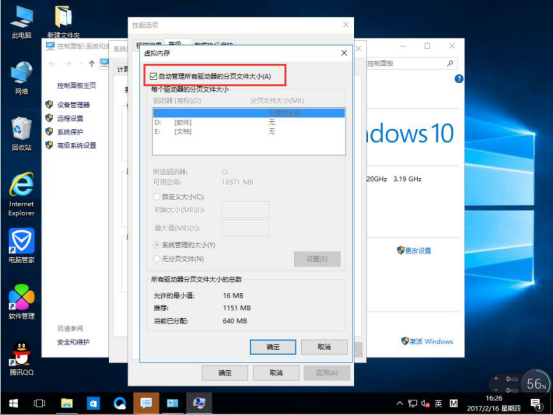Go forward in the control panel window
Viewport: 553px width, 415px height.
tap(68, 63)
